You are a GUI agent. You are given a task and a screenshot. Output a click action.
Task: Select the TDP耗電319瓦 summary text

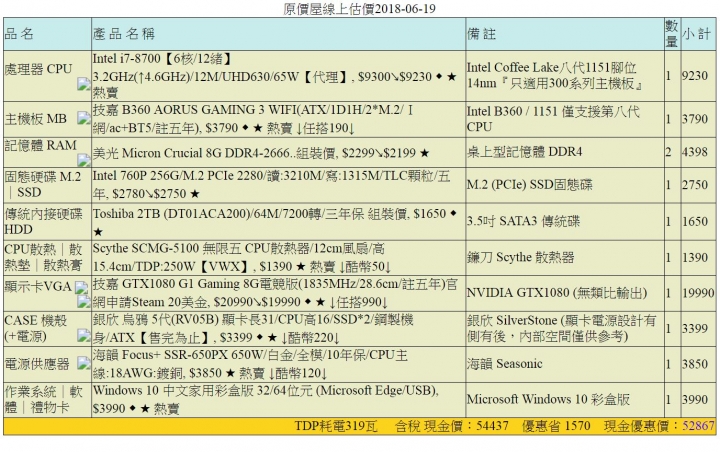coord(336,426)
